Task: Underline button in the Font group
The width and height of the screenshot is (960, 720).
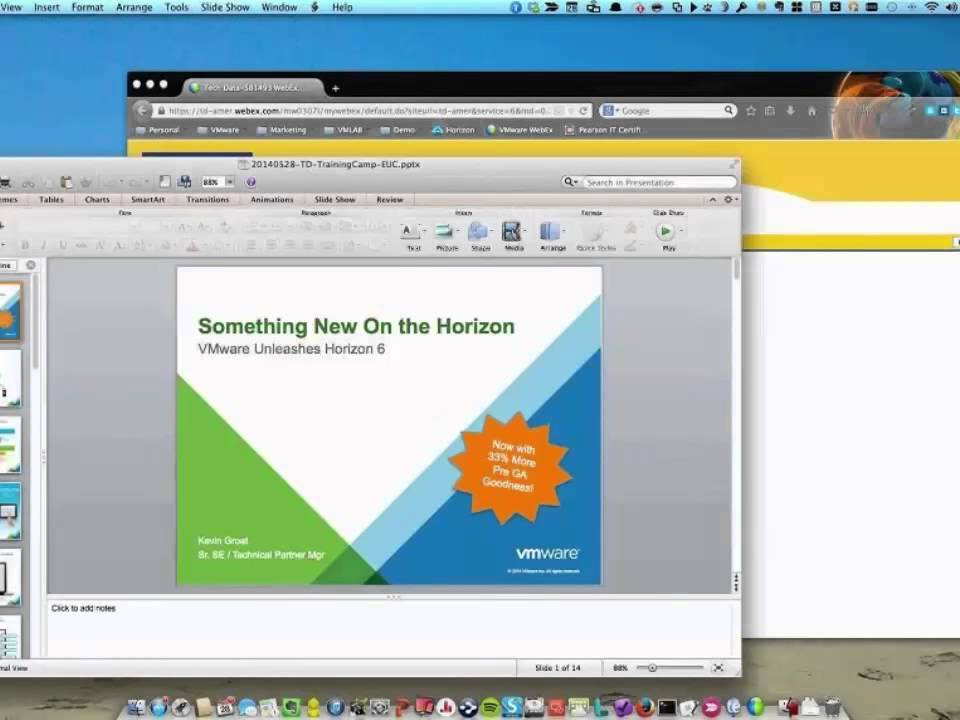Action: click(62, 246)
